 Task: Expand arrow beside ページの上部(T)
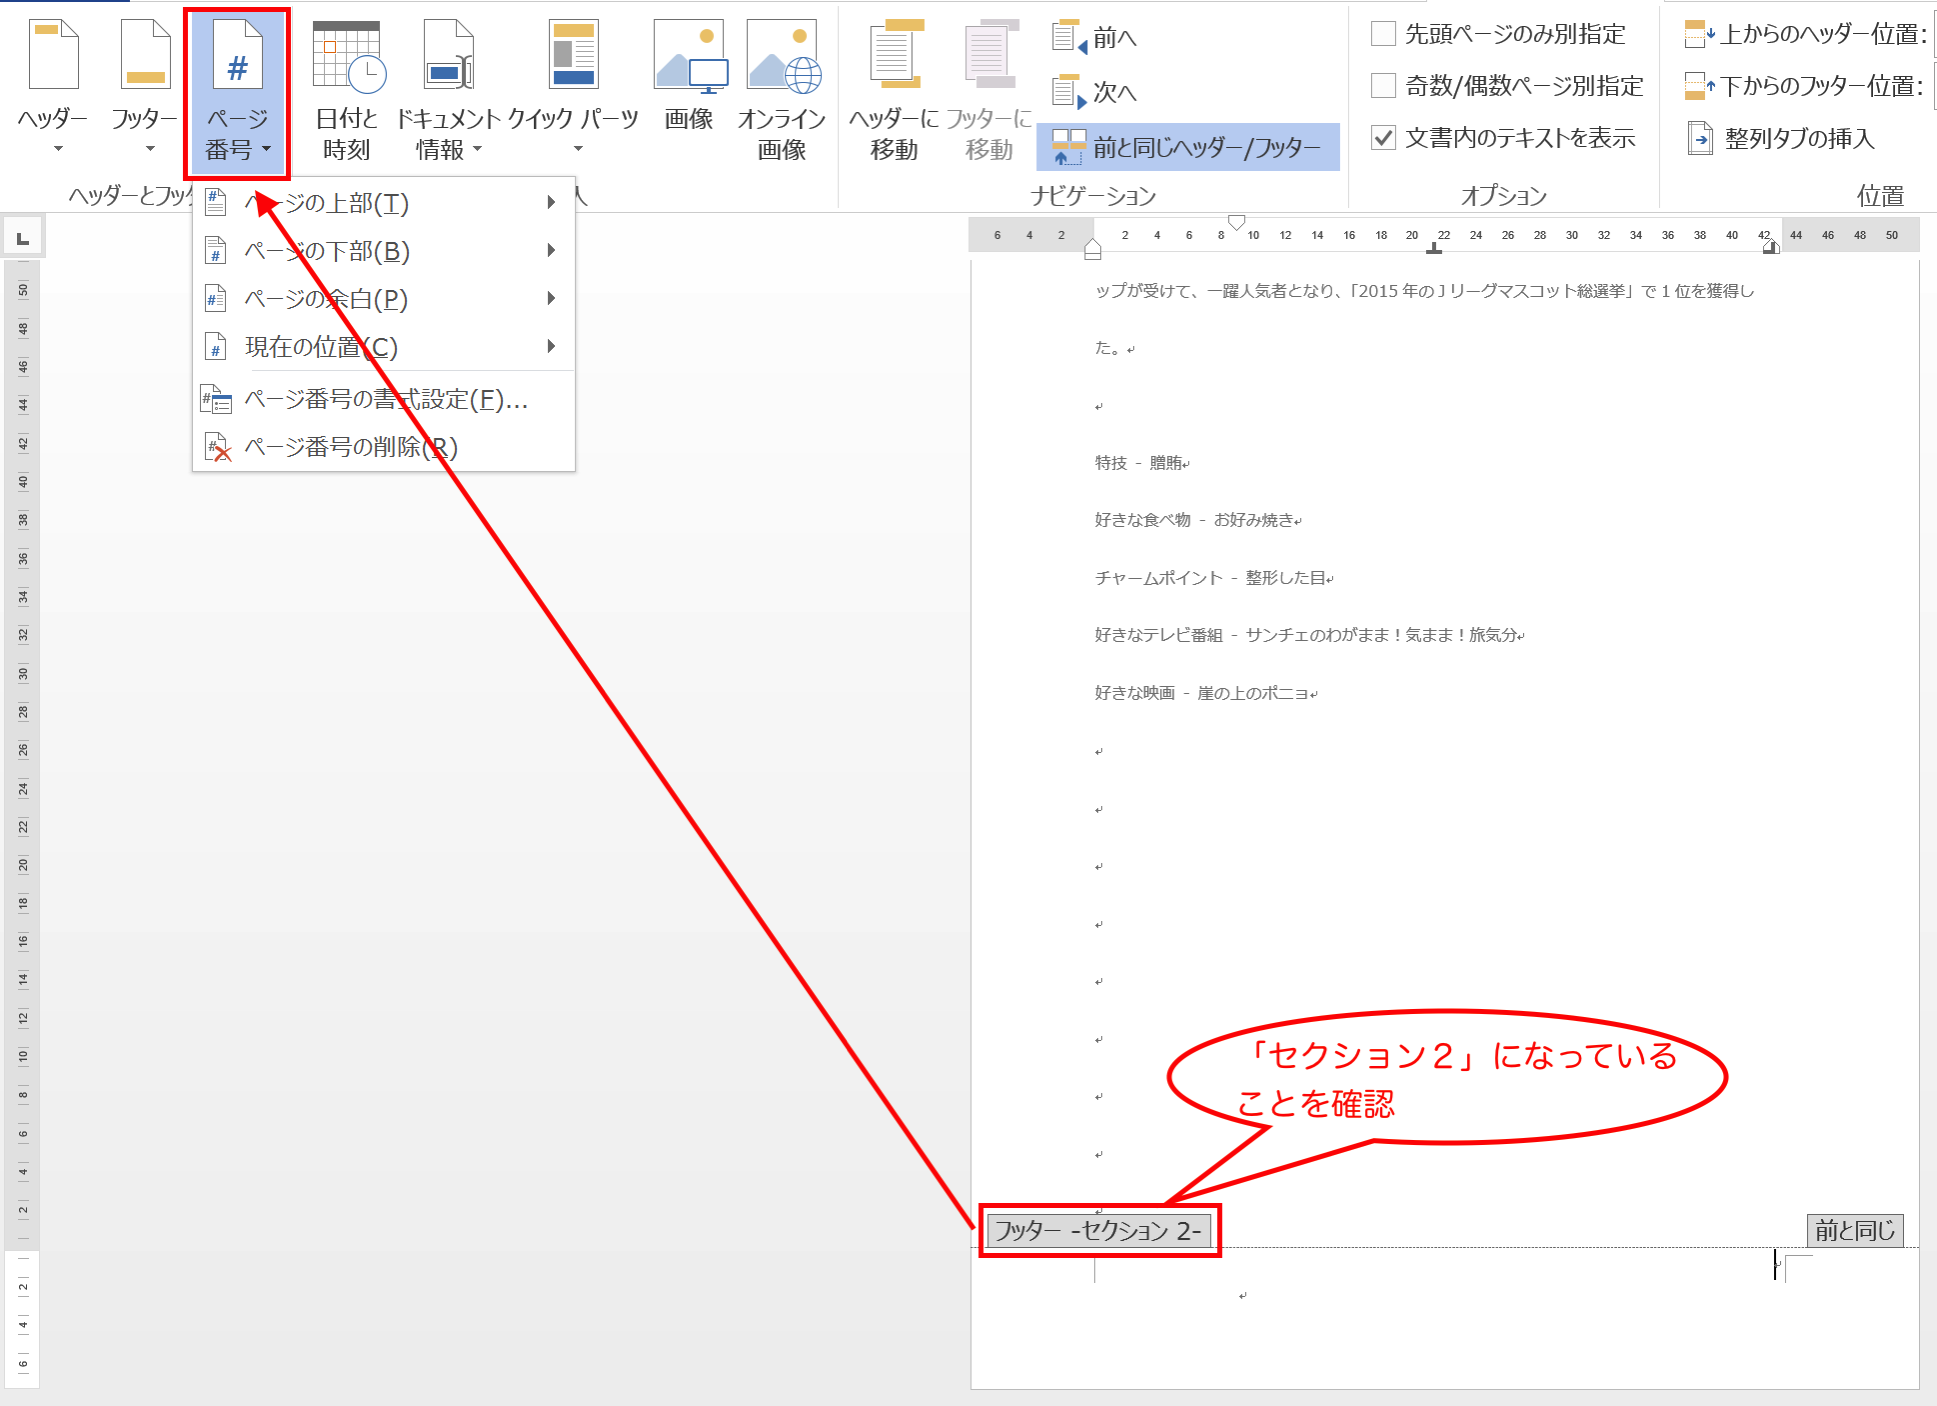pyautogui.click(x=551, y=203)
